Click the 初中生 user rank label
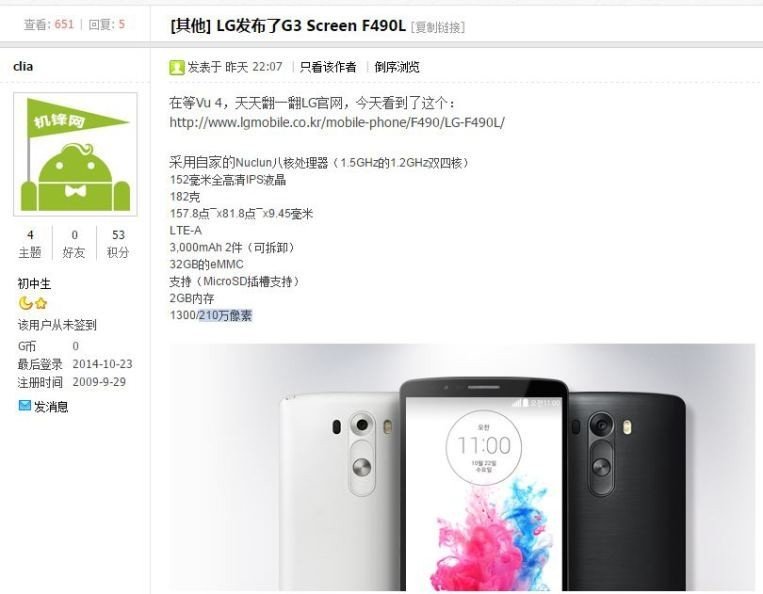The image size is (763, 594). click(34, 284)
